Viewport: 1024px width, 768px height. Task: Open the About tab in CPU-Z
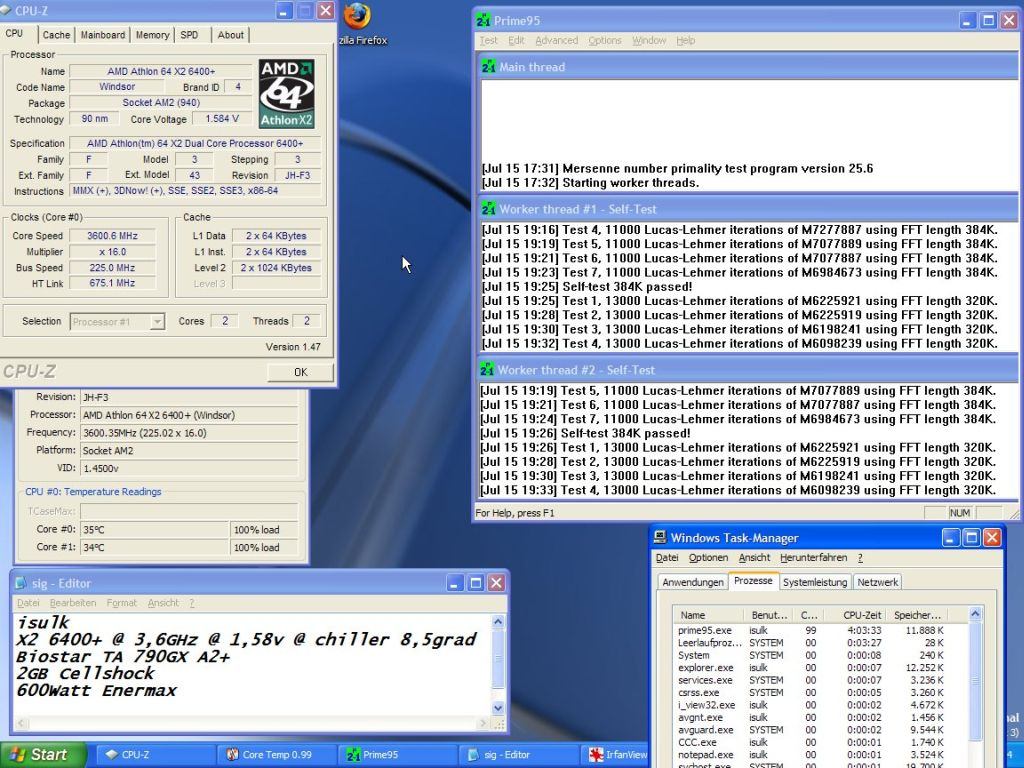pyautogui.click(x=231, y=35)
